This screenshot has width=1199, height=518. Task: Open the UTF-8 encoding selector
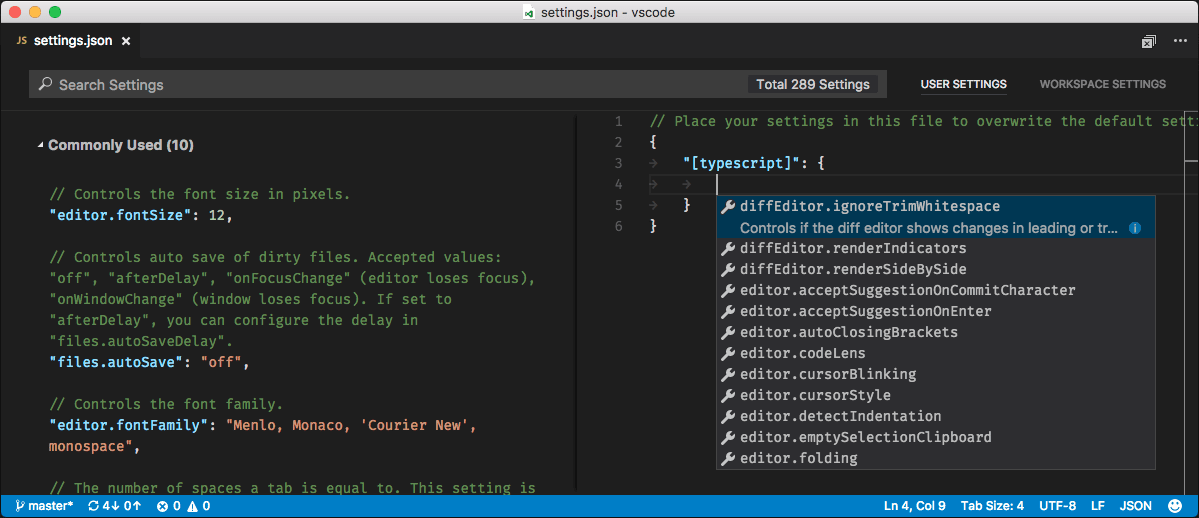click(1057, 506)
